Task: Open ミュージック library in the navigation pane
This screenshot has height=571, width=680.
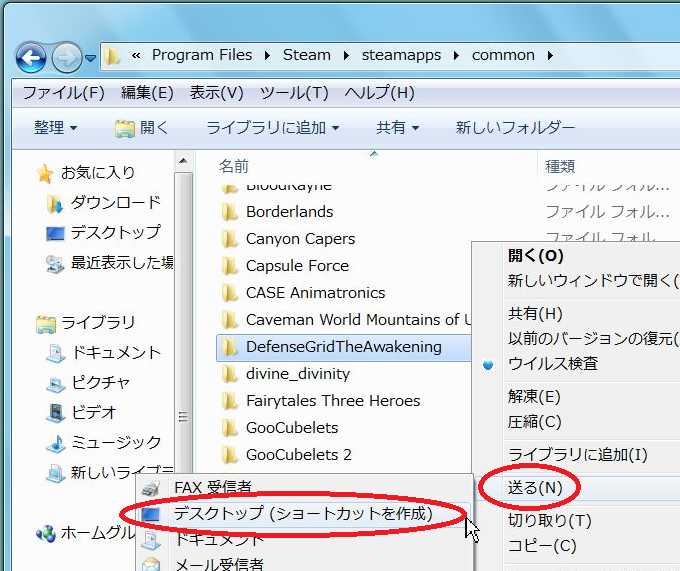Action: click(104, 442)
